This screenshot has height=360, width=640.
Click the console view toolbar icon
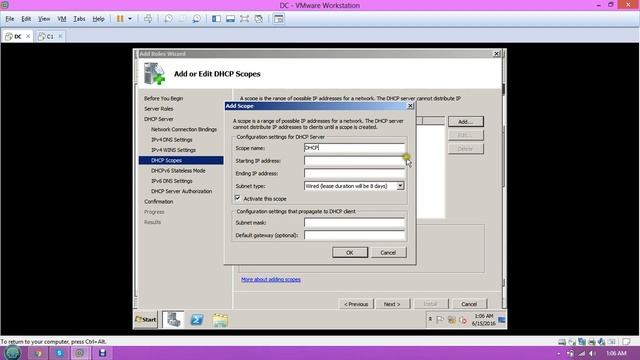coord(279,19)
